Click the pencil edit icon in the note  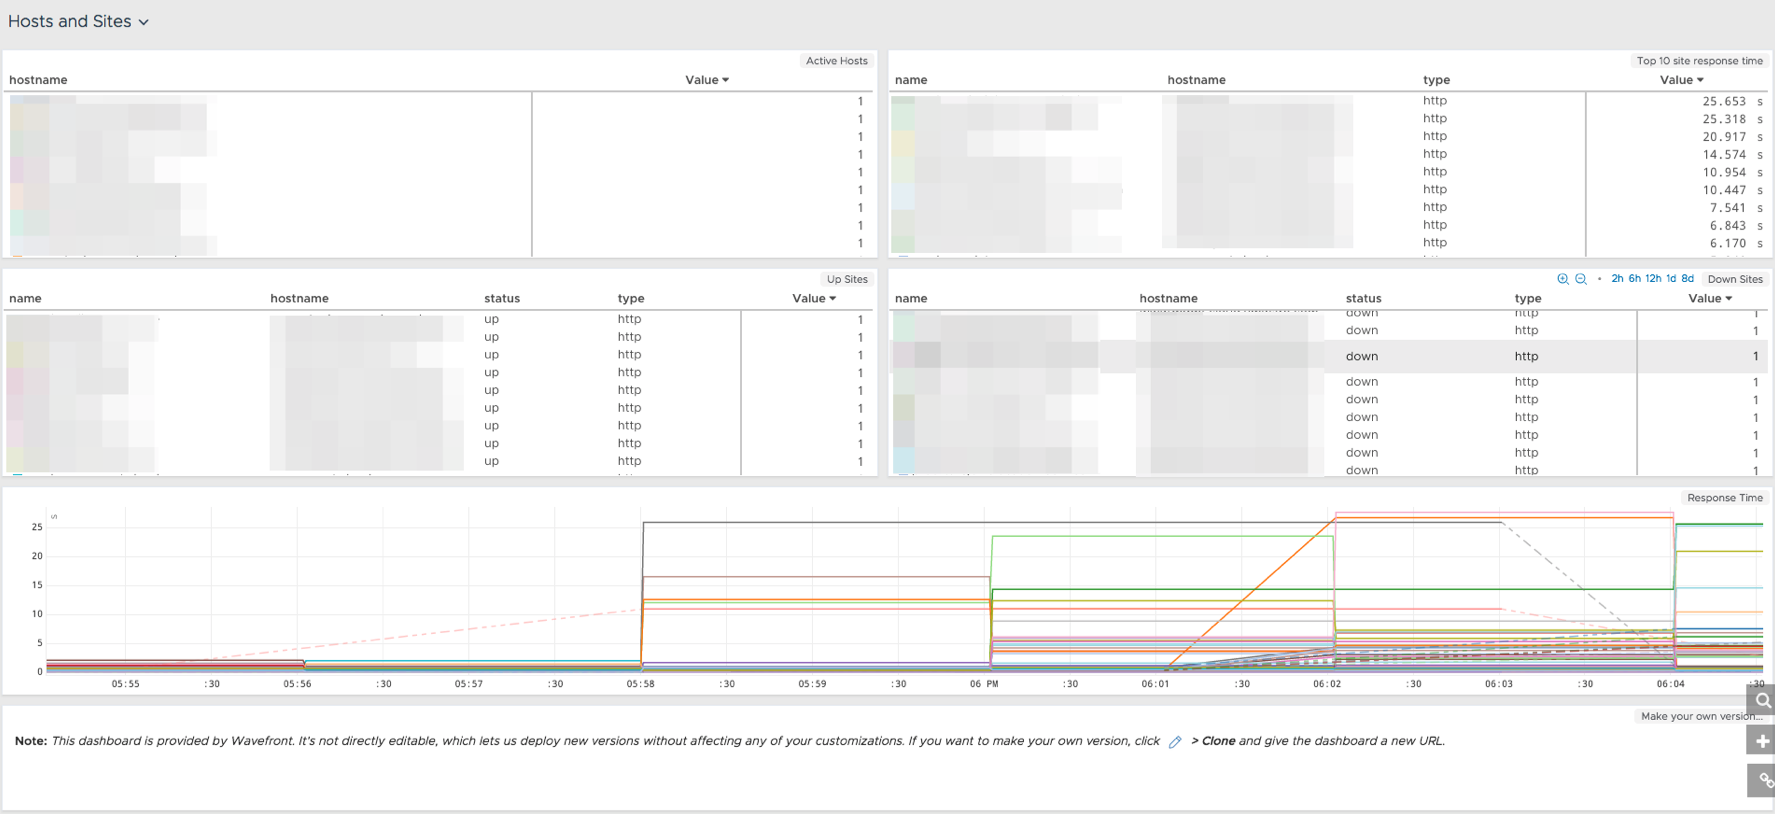[1175, 741]
